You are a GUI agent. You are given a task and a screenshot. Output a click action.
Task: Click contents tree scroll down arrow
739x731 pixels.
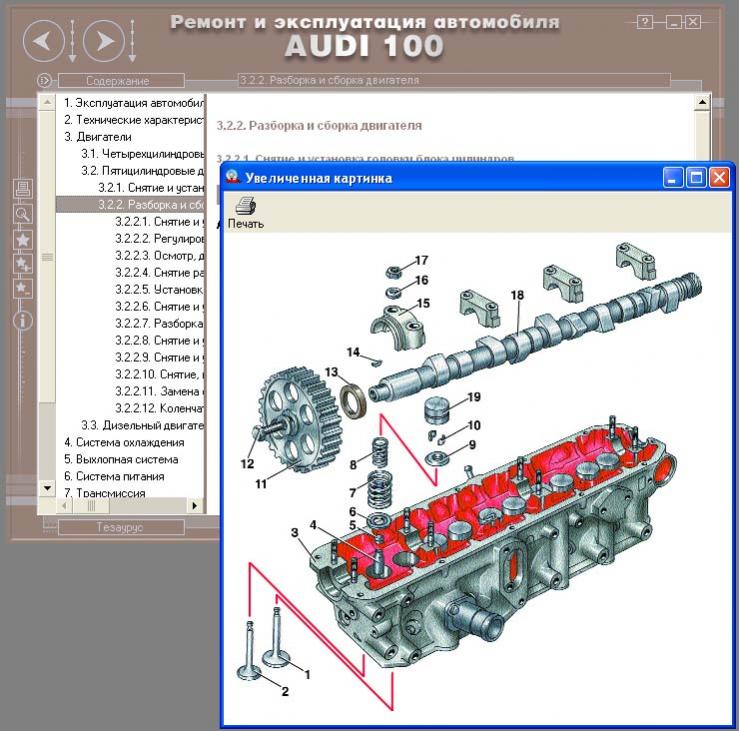47,488
